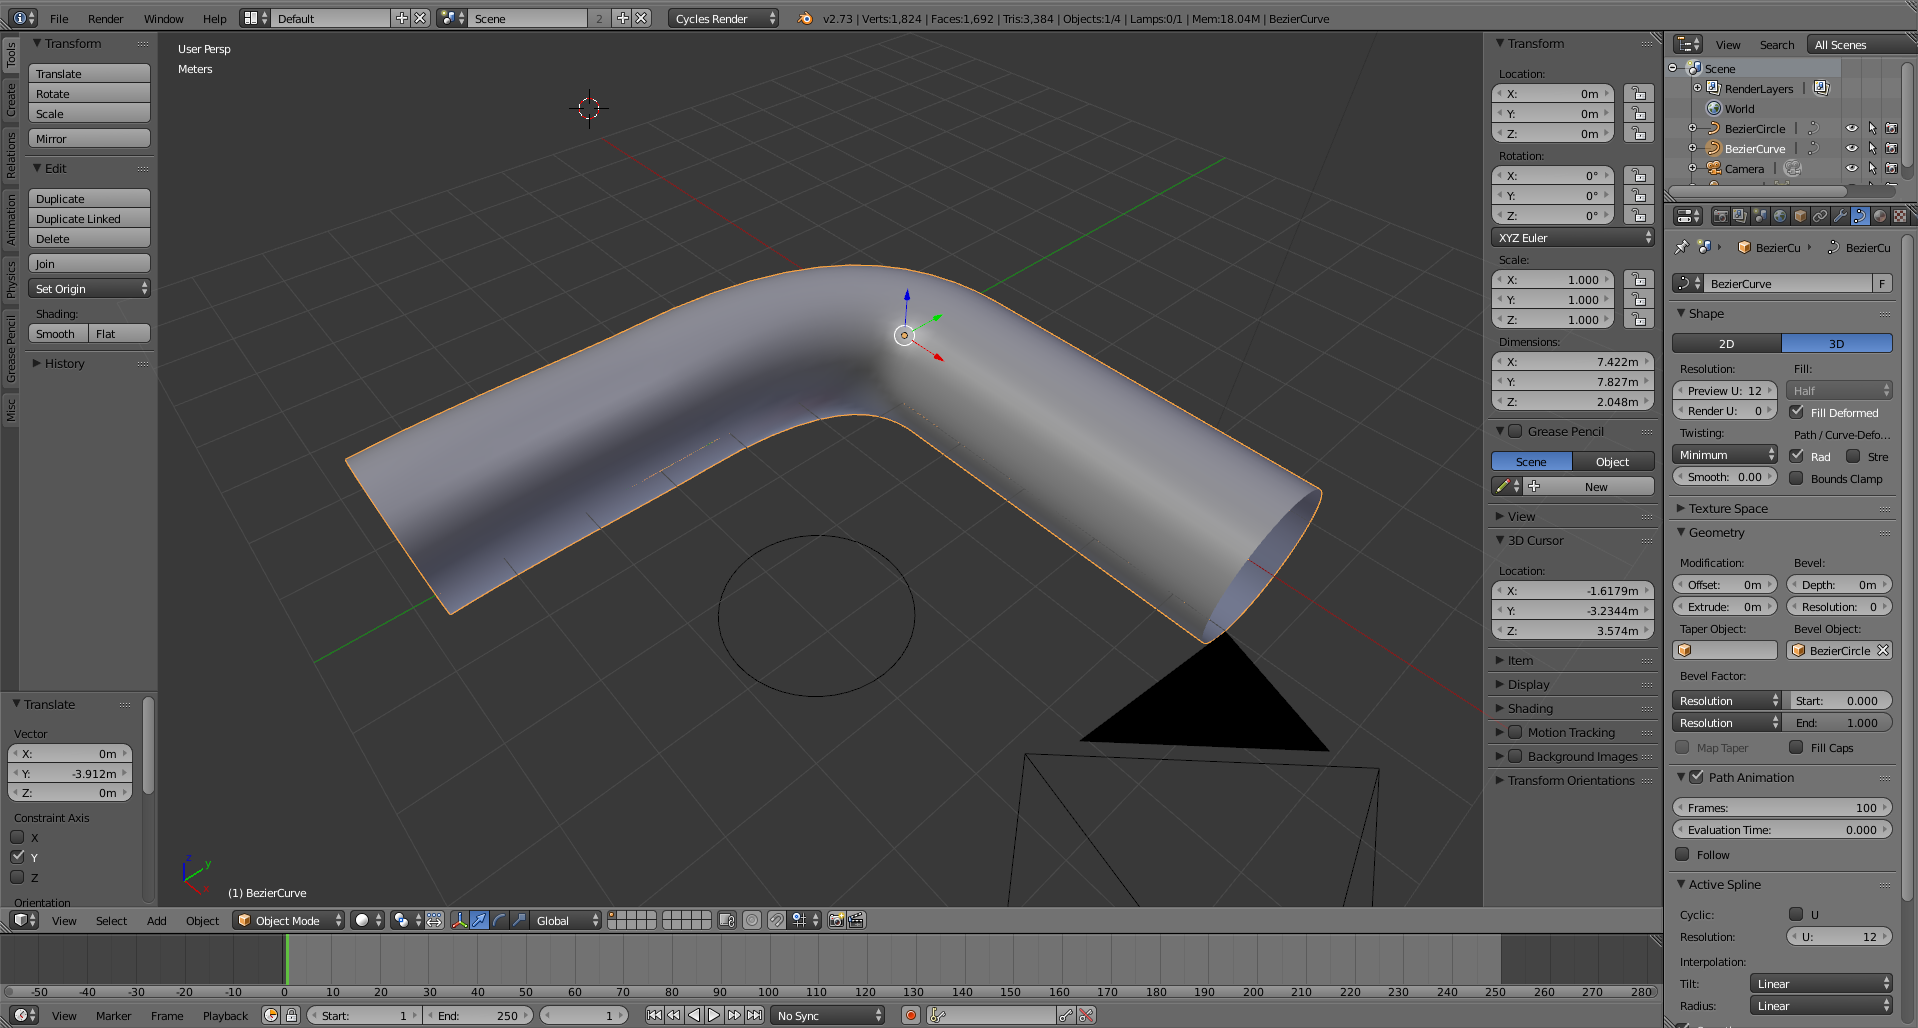Toggle the properties pin icon
The image size is (1918, 1028).
pyautogui.click(x=1682, y=247)
